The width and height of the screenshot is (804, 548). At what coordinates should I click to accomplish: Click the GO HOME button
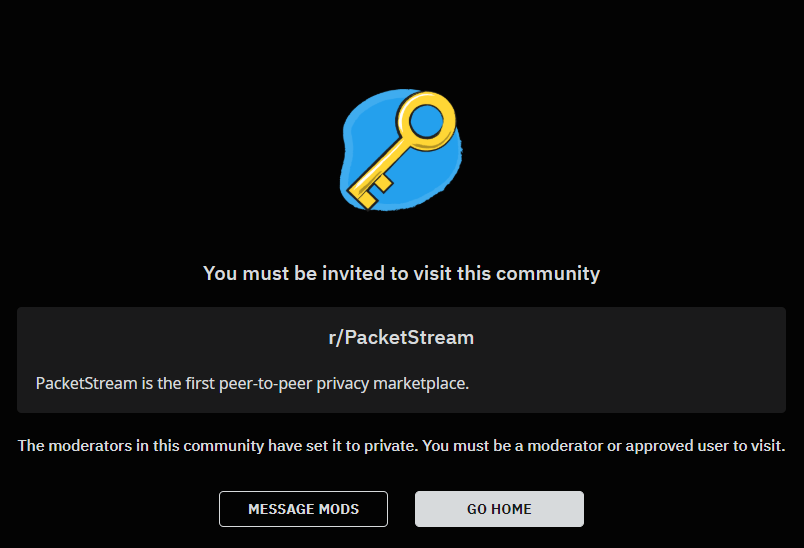coord(499,509)
